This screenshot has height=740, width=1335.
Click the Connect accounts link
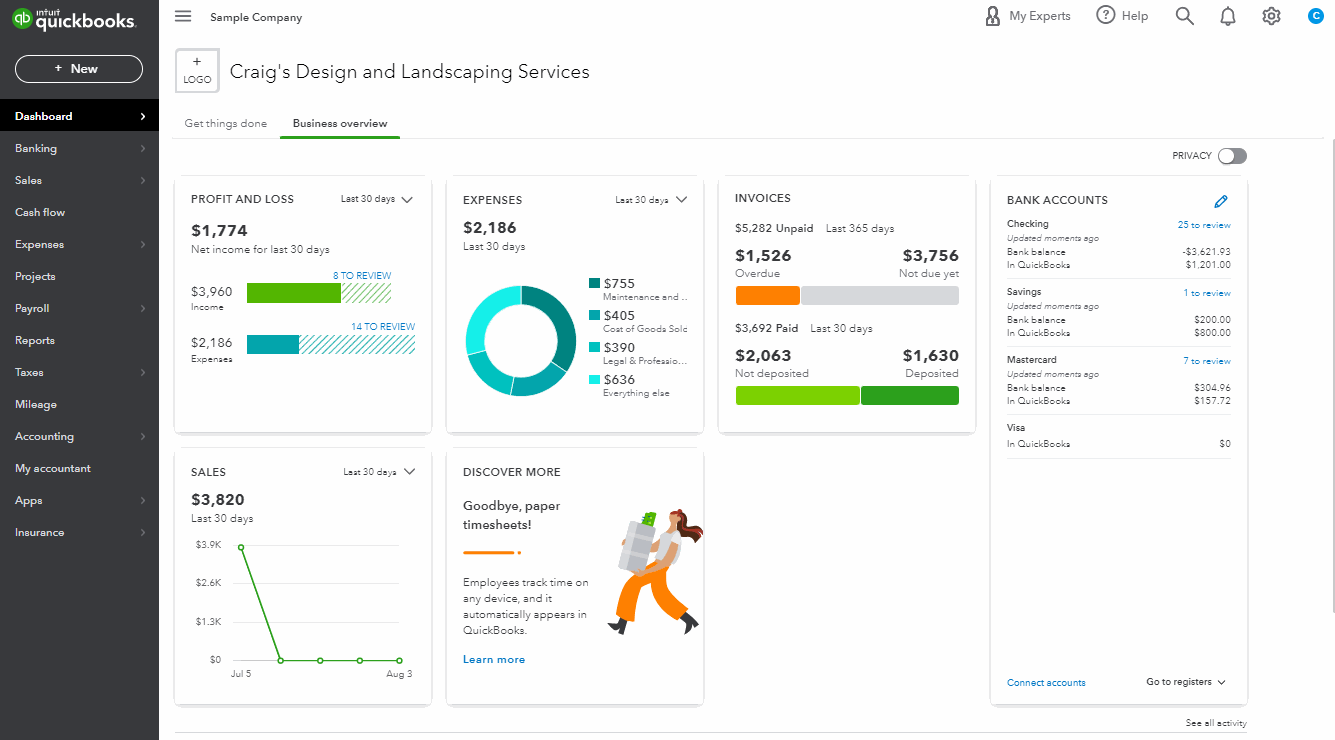coord(1046,683)
